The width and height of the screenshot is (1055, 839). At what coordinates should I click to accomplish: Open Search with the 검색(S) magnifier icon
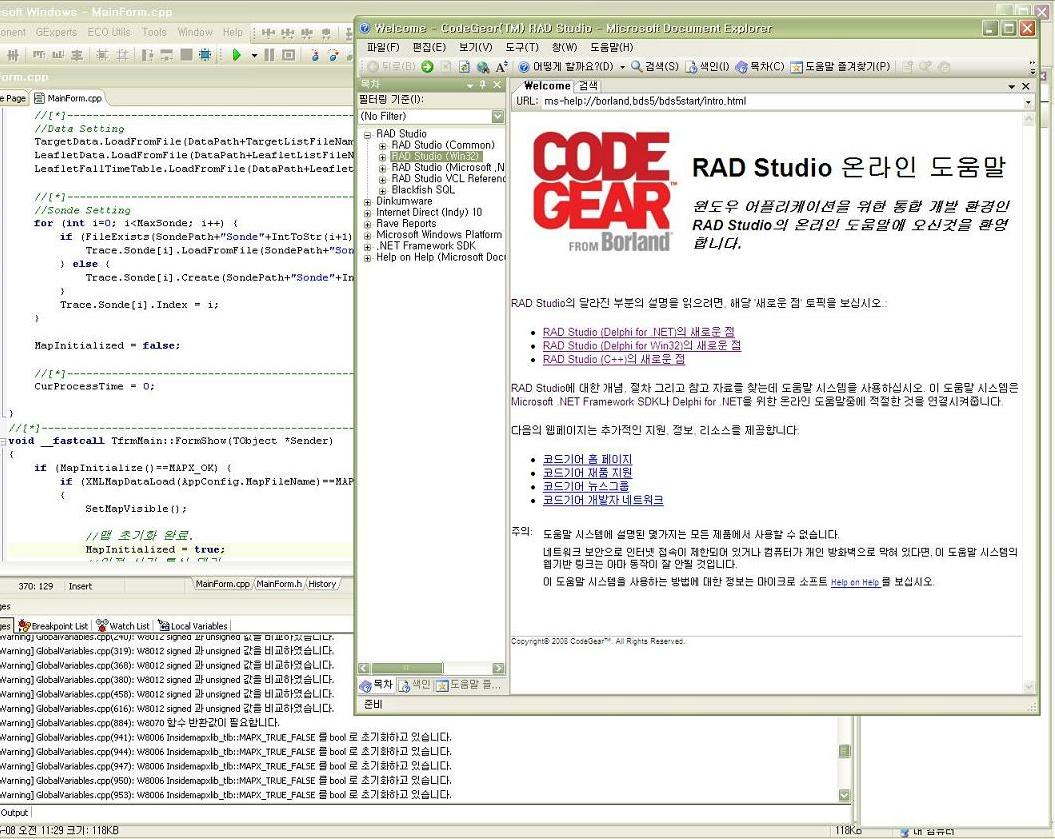(637, 67)
